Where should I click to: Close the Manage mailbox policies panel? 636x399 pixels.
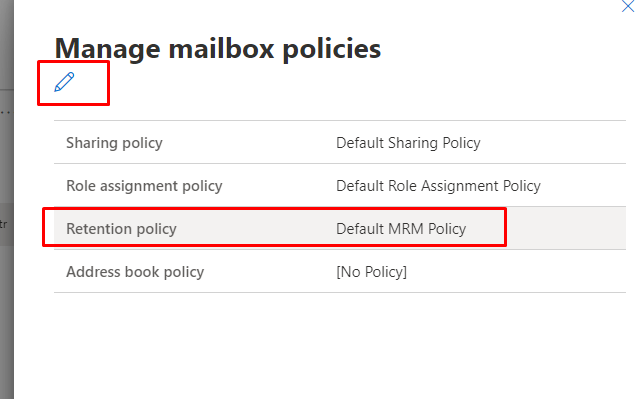(628, 6)
